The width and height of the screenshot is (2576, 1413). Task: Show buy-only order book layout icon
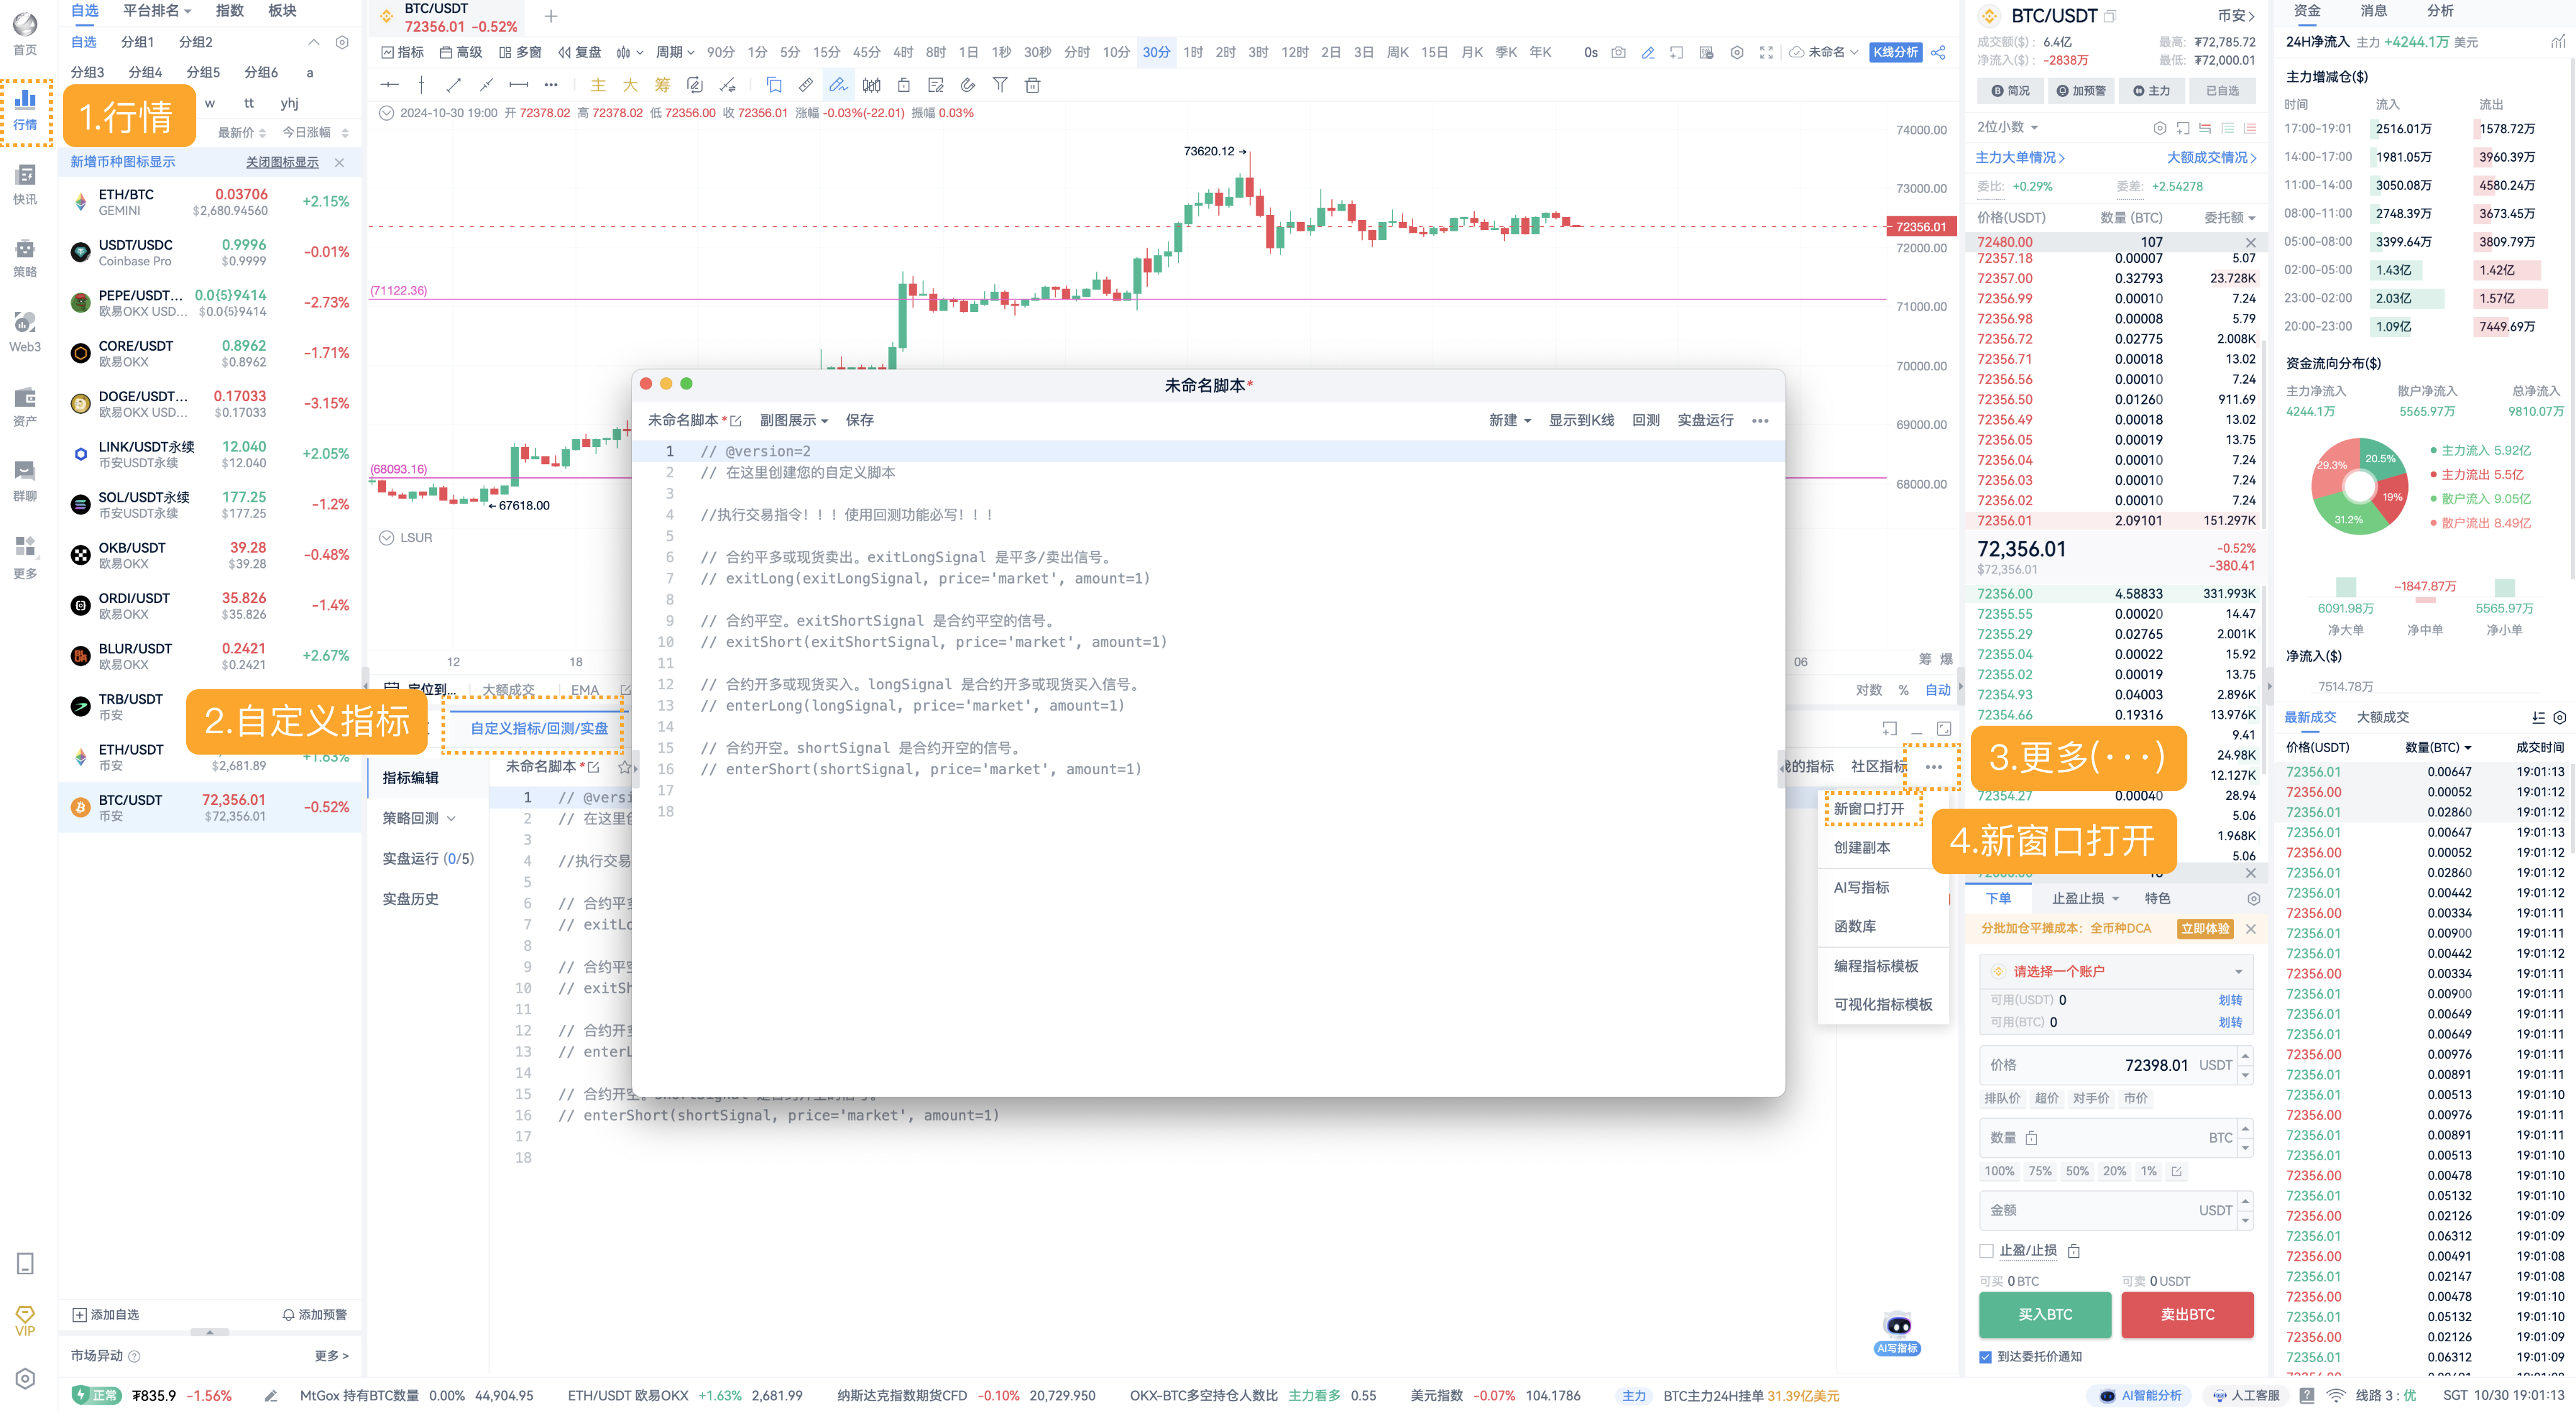click(x=2227, y=128)
